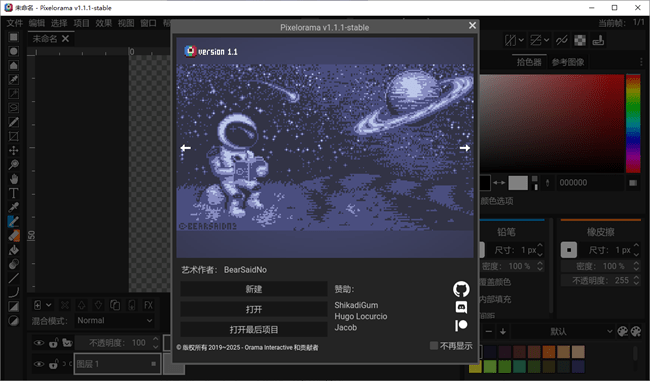The image size is (650, 381).
Task: Open GitHub link in splash dialog
Action: [461, 289]
